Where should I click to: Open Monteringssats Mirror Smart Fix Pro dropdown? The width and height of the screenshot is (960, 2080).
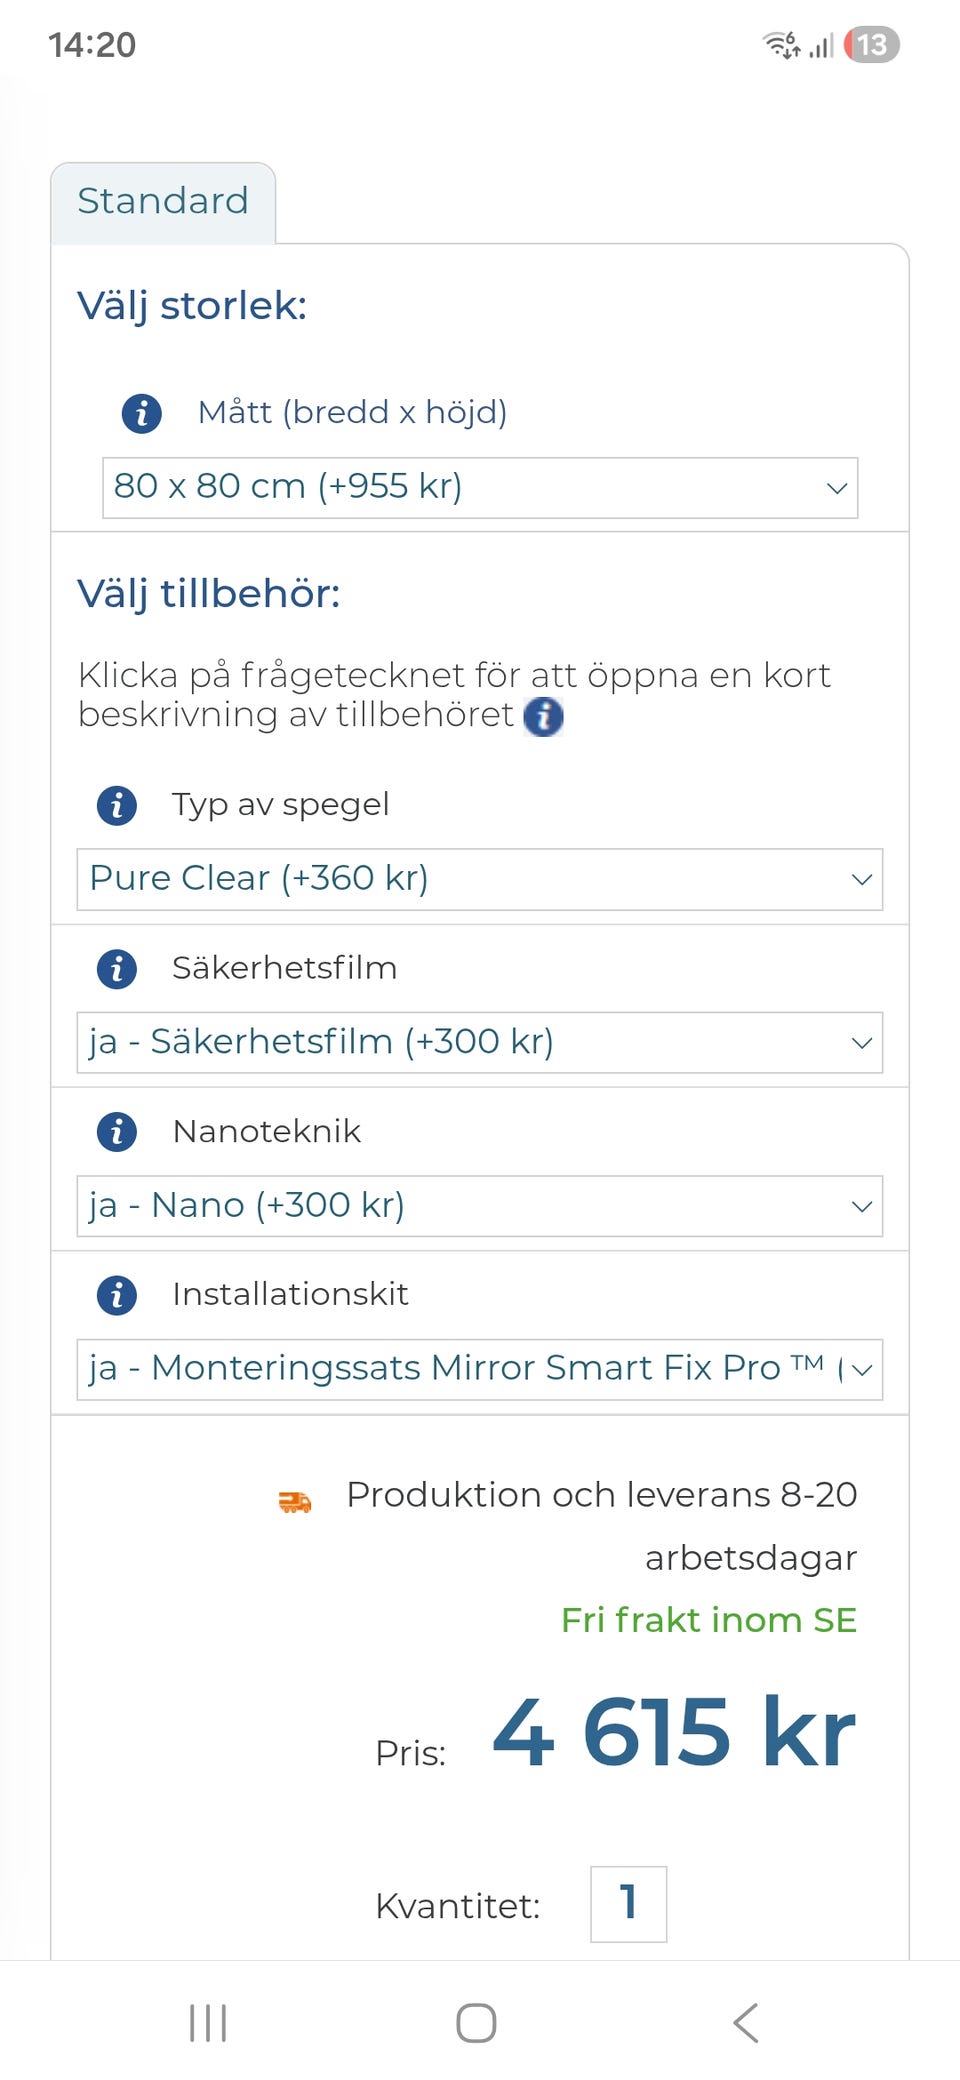tap(480, 1369)
